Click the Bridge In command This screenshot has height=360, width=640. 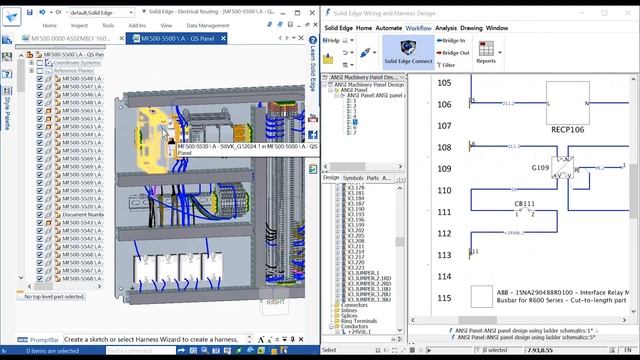451,40
